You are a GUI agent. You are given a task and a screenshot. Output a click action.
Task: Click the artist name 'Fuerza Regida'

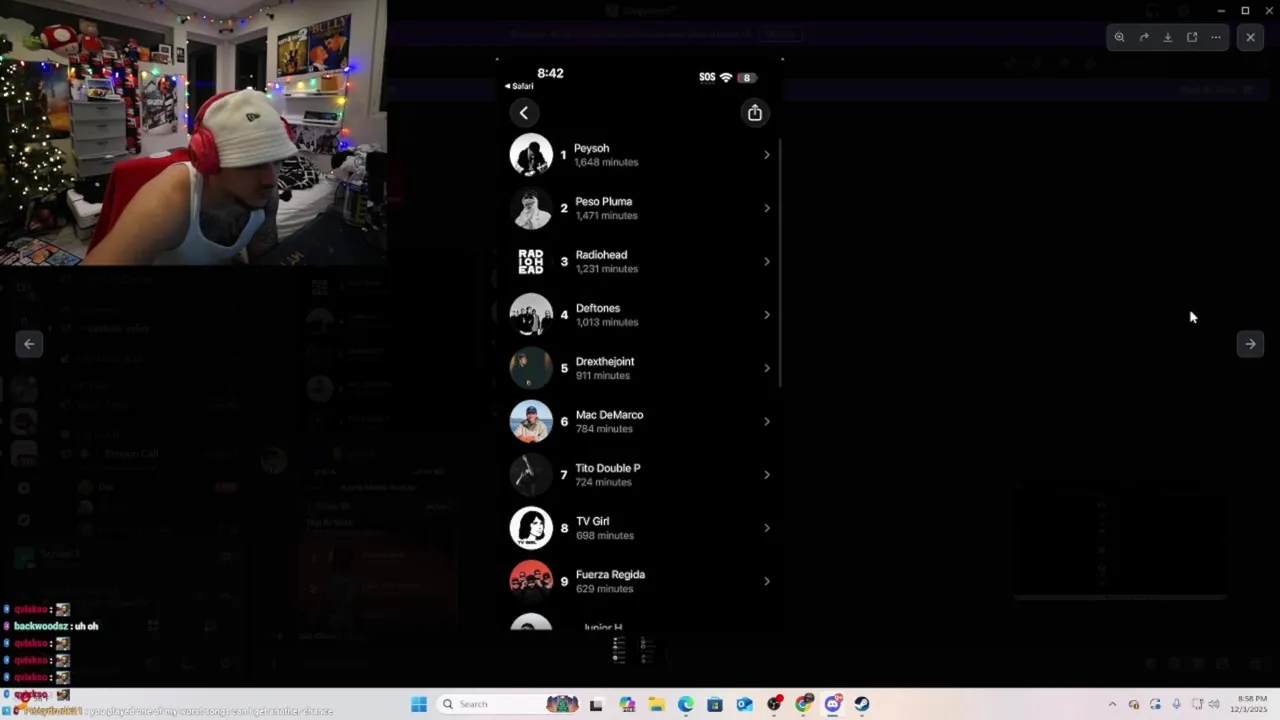tap(610, 575)
